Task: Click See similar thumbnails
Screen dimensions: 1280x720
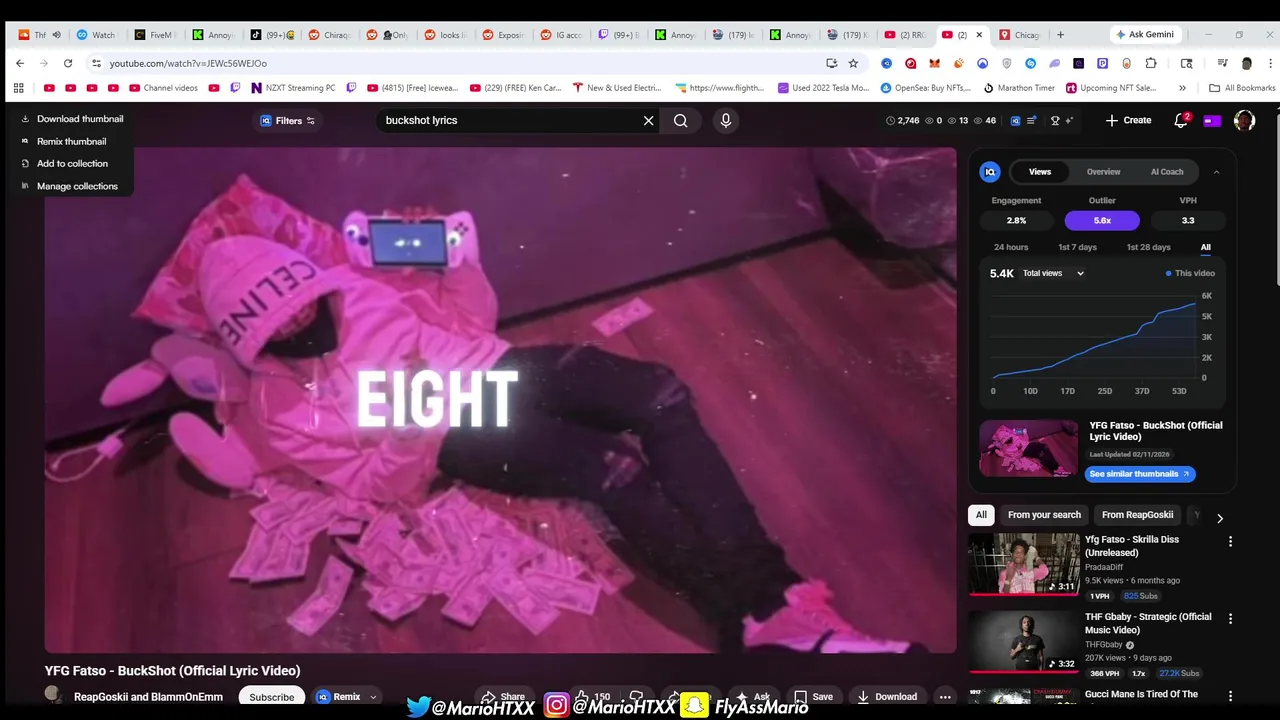Action: pos(1140,474)
